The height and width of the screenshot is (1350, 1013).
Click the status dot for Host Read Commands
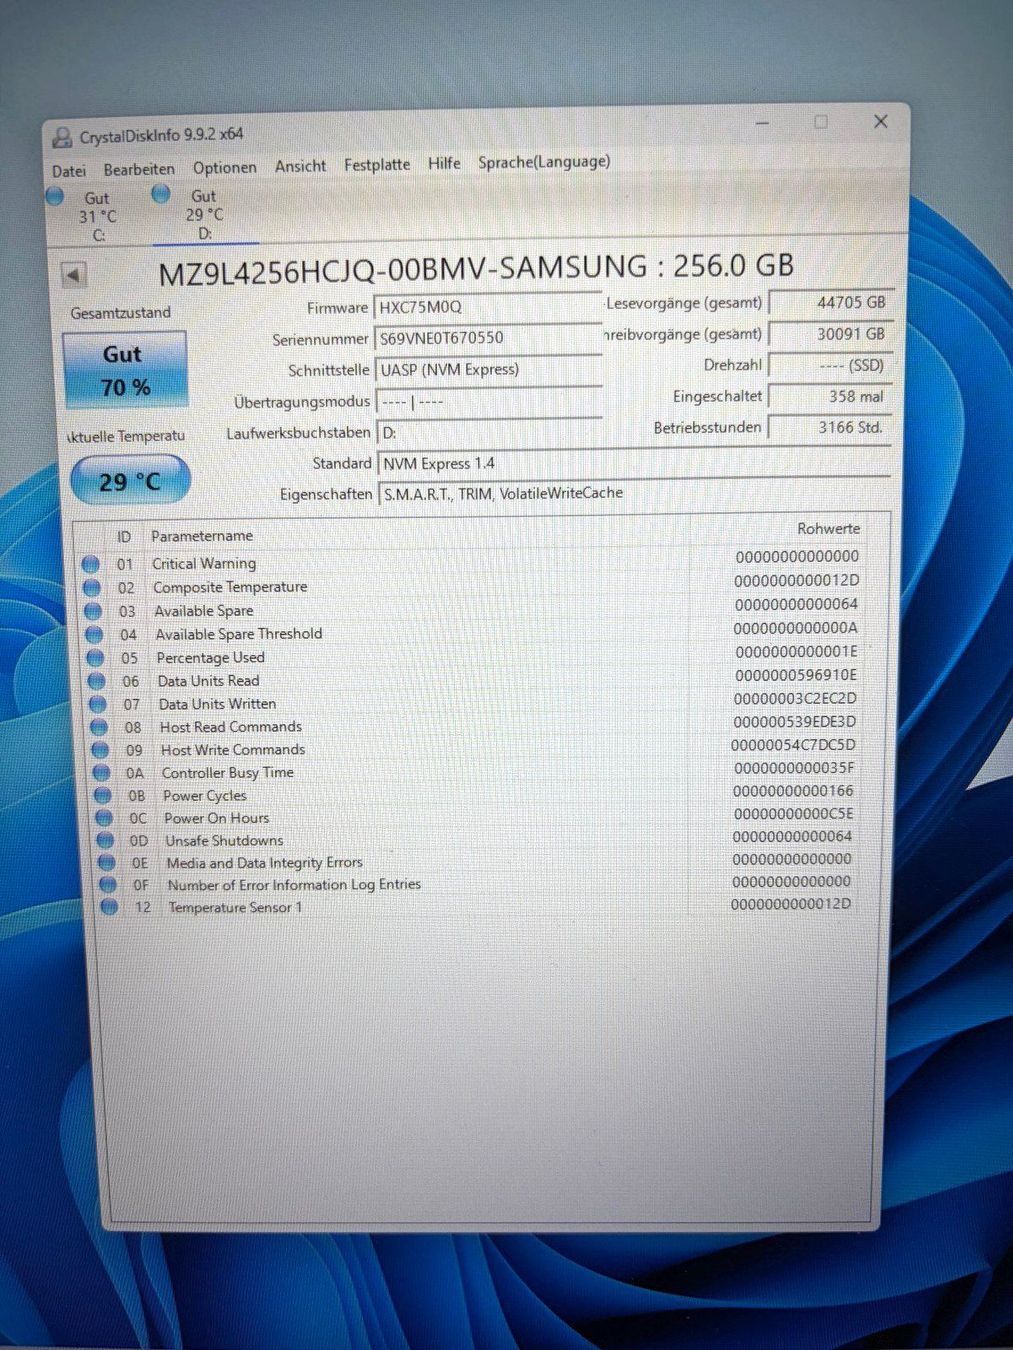coord(98,727)
